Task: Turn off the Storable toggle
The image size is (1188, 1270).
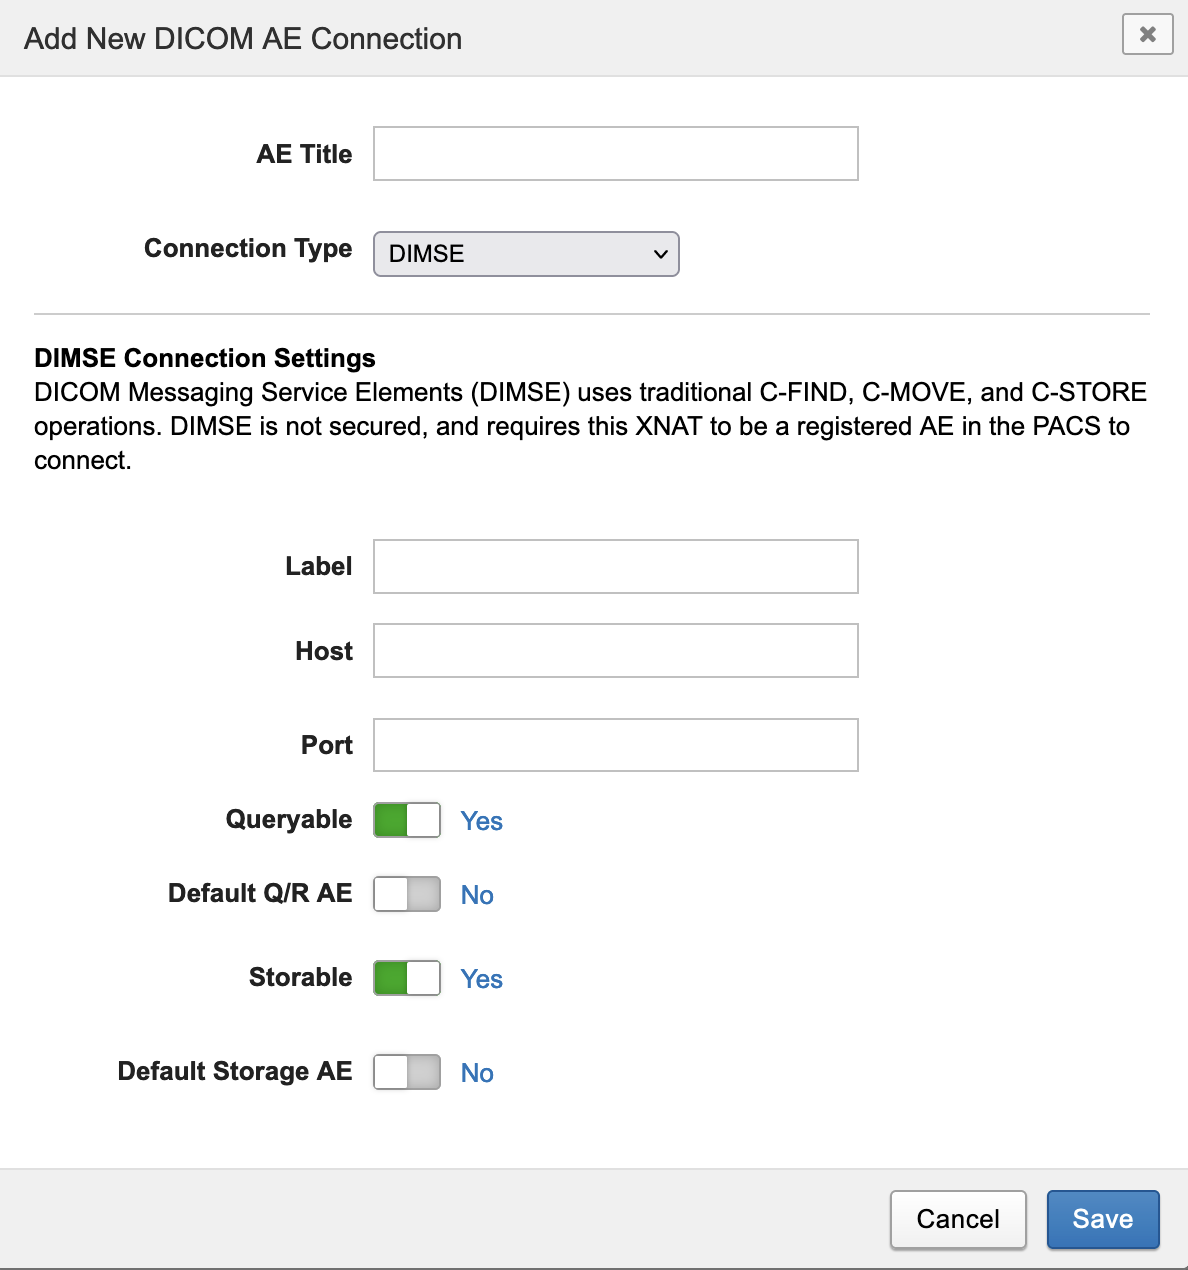Action: coord(407,978)
